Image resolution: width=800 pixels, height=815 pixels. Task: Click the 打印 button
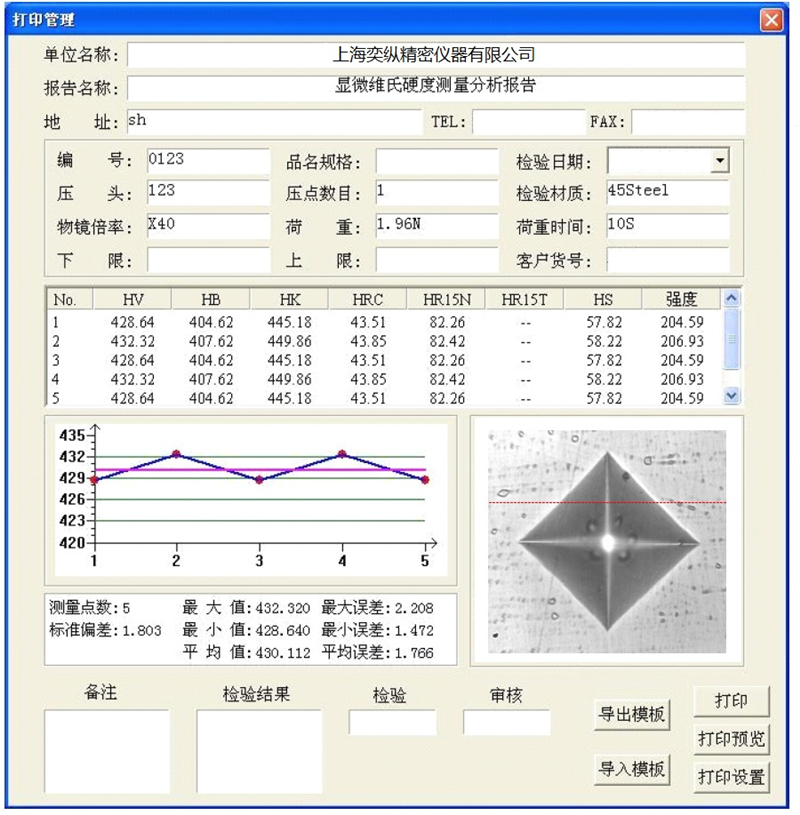[731, 701]
